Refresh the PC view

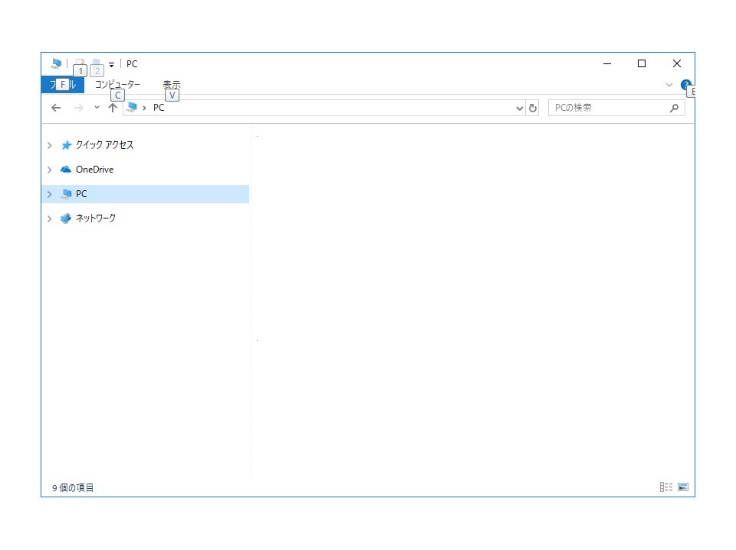click(x=532, y=108)
